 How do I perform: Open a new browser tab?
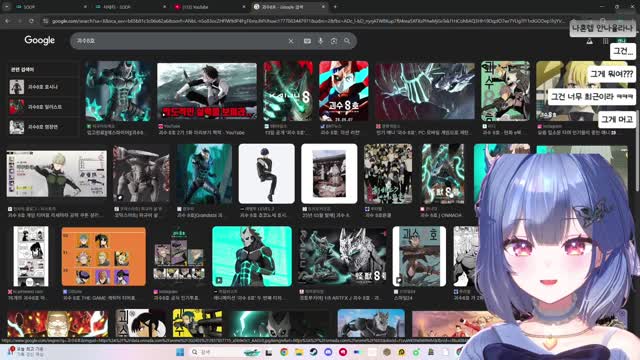coord(335,7)
